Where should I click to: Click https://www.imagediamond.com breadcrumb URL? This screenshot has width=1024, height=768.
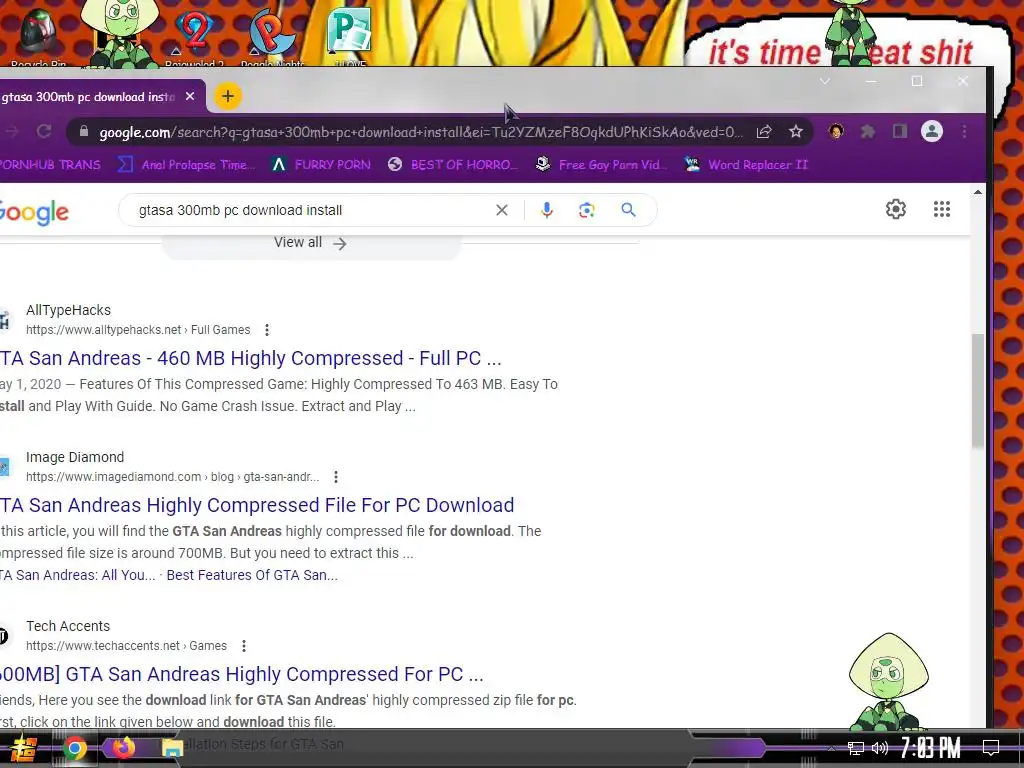114,477
